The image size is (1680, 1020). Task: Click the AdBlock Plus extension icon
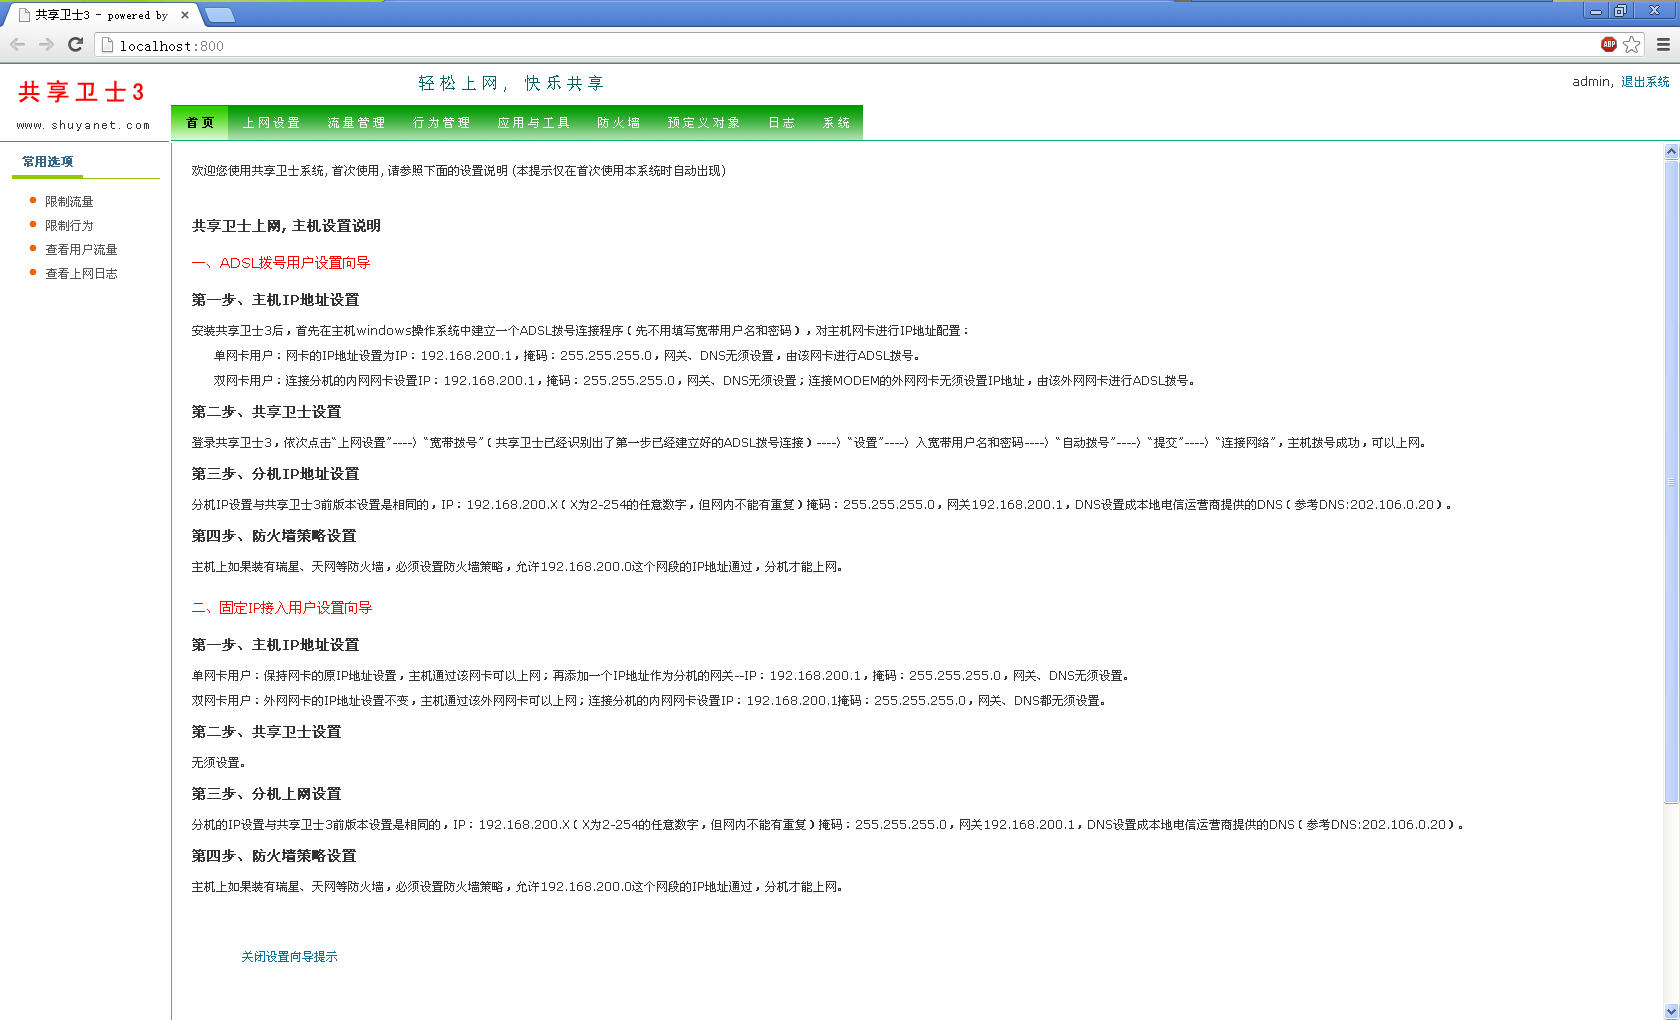pos(1609,44)
